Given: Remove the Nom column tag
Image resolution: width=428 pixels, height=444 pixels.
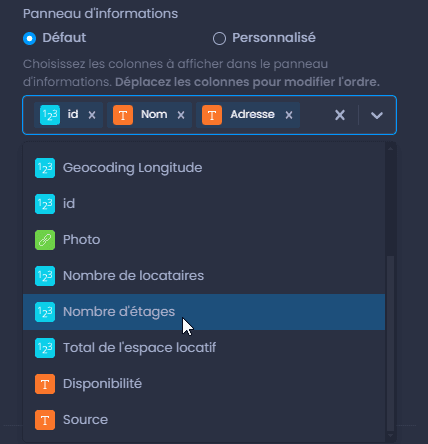Looking at the screenshot, I should coord(181,115).
